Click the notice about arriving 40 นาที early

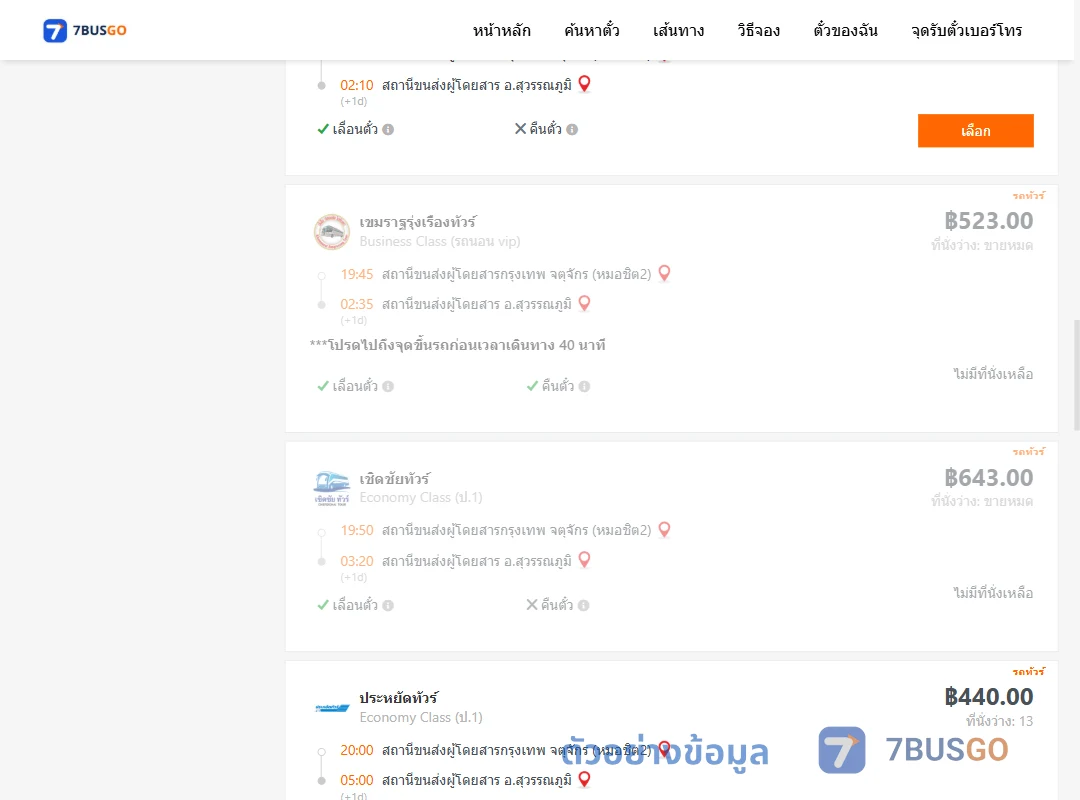[x=458, y=345]
